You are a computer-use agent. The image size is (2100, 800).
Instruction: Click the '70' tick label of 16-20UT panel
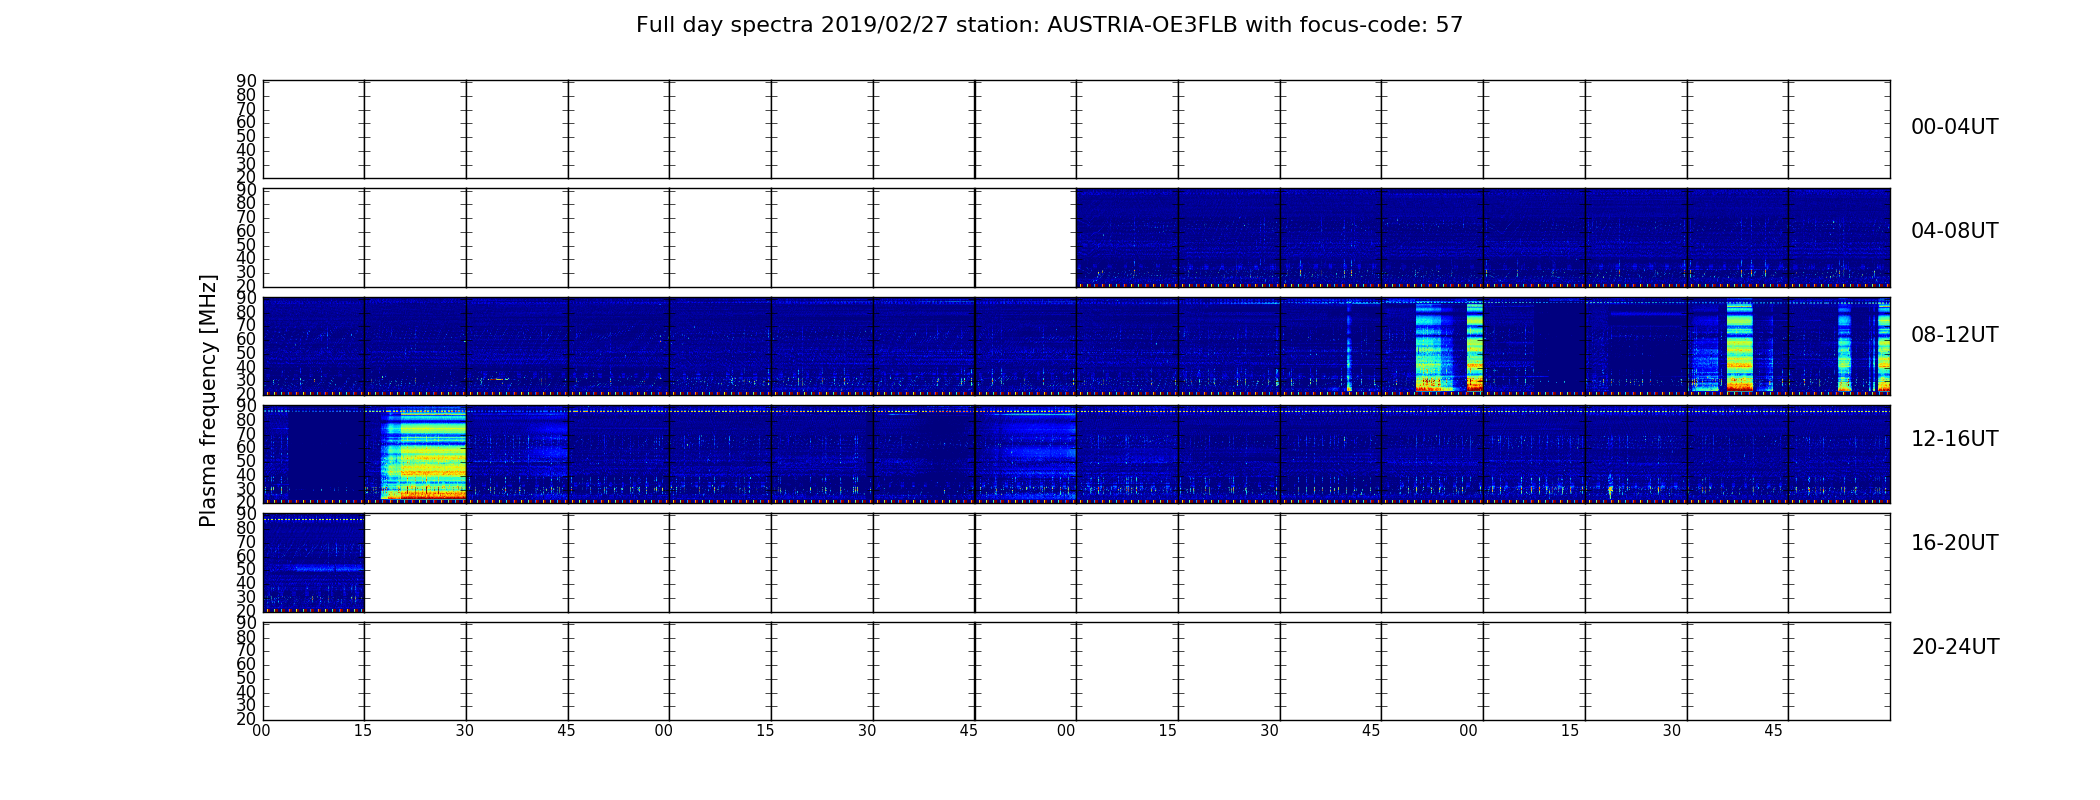coord(246,542)
